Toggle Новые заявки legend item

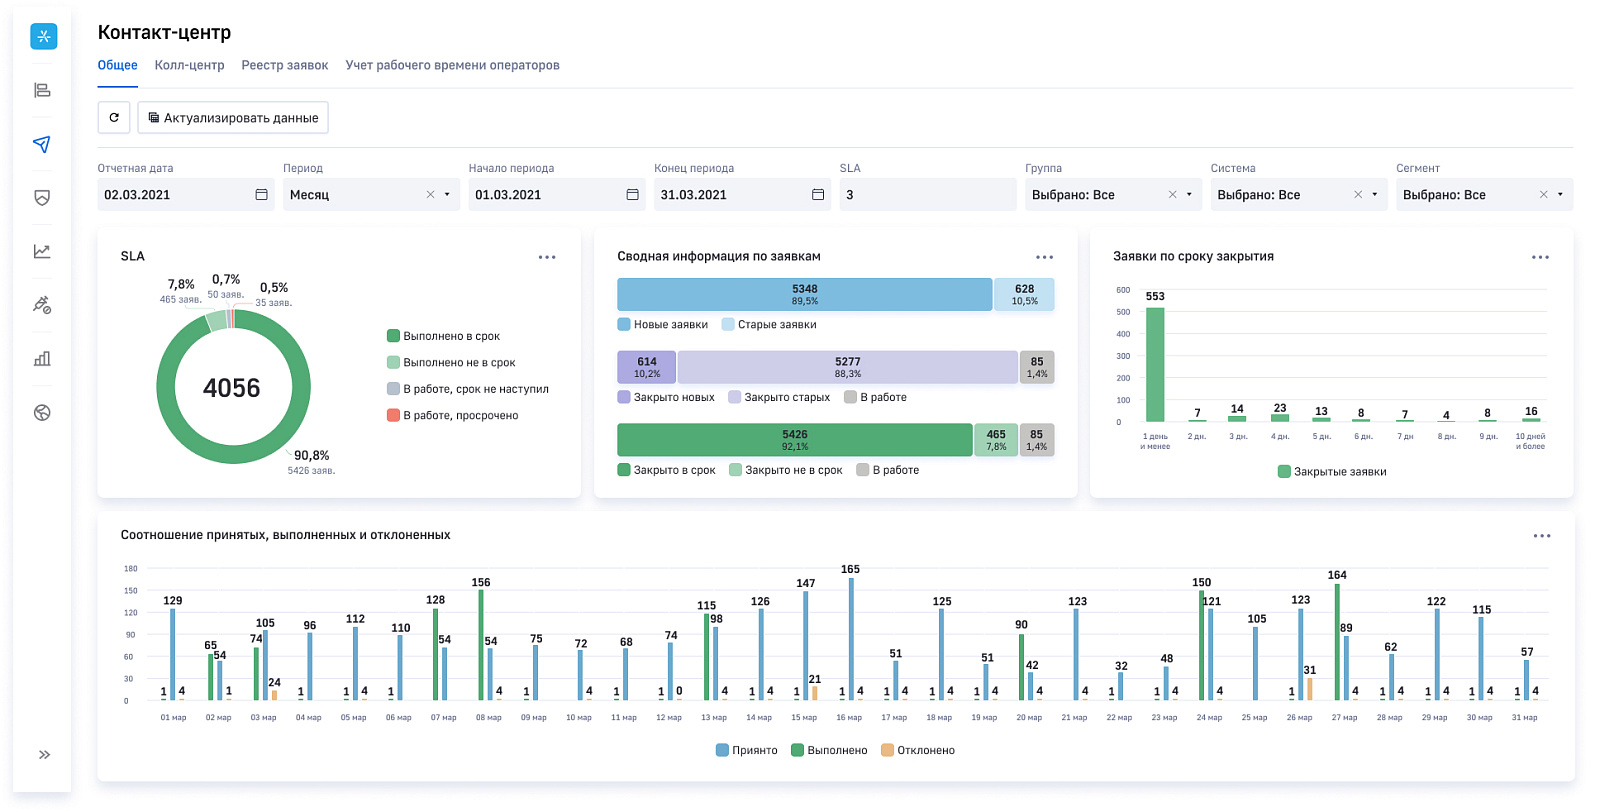(x=663, y=324)
